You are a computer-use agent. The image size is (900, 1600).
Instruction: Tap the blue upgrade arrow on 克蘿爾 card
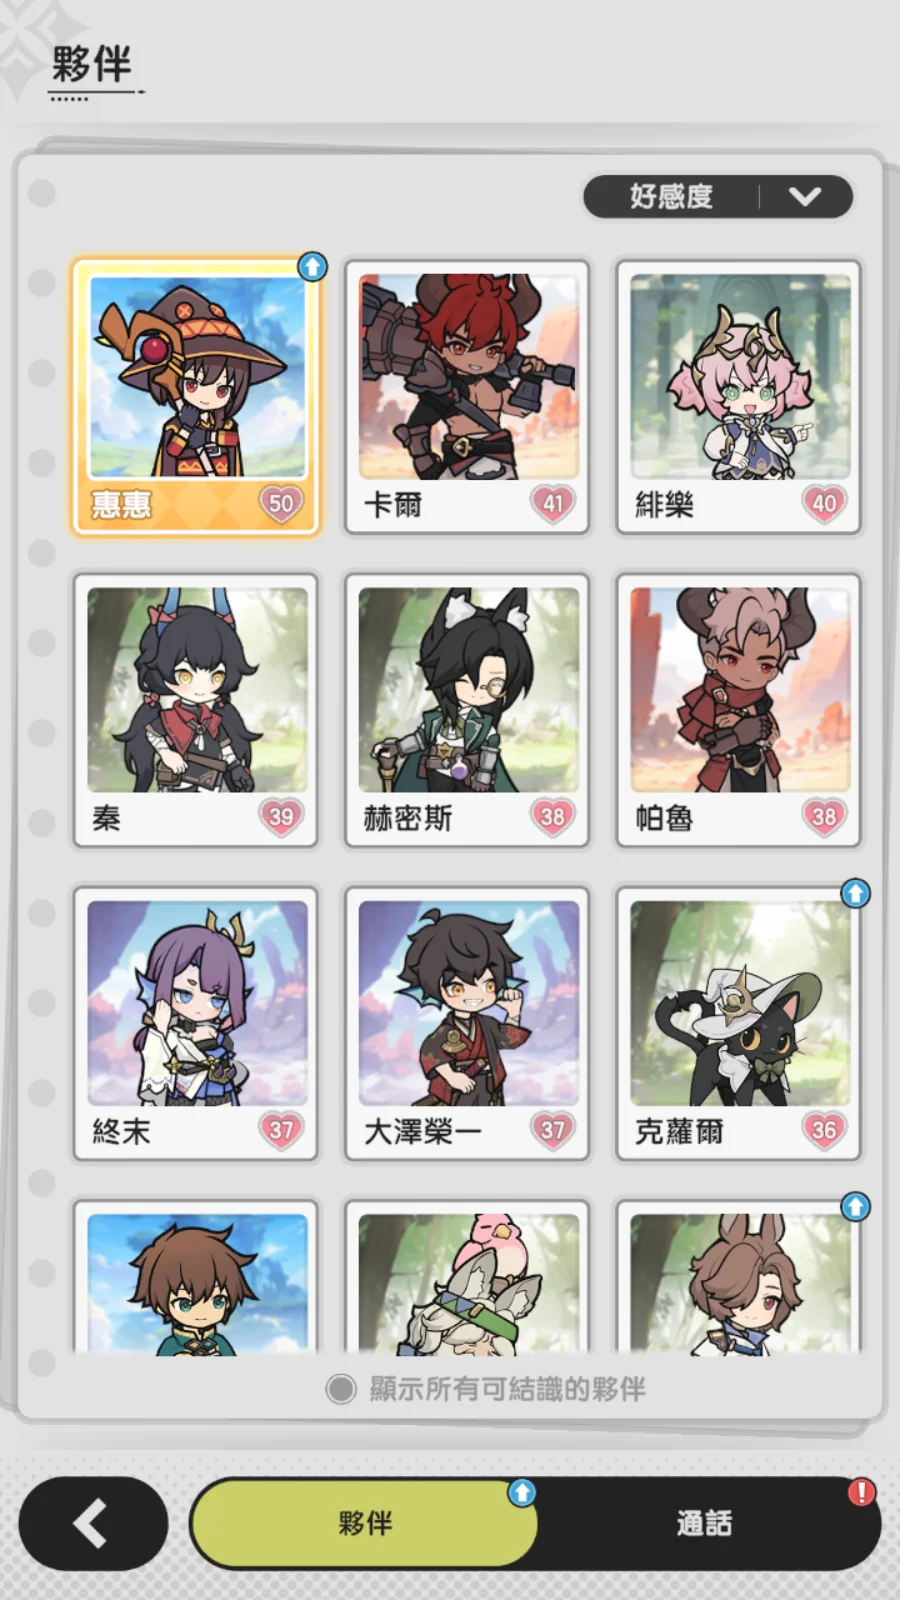coord(855,893)
